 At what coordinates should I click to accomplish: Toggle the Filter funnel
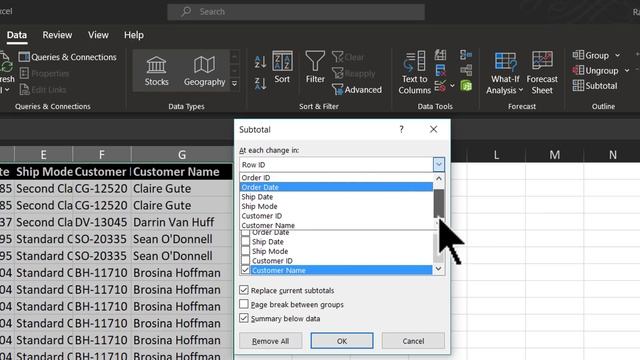click(315, 67)
